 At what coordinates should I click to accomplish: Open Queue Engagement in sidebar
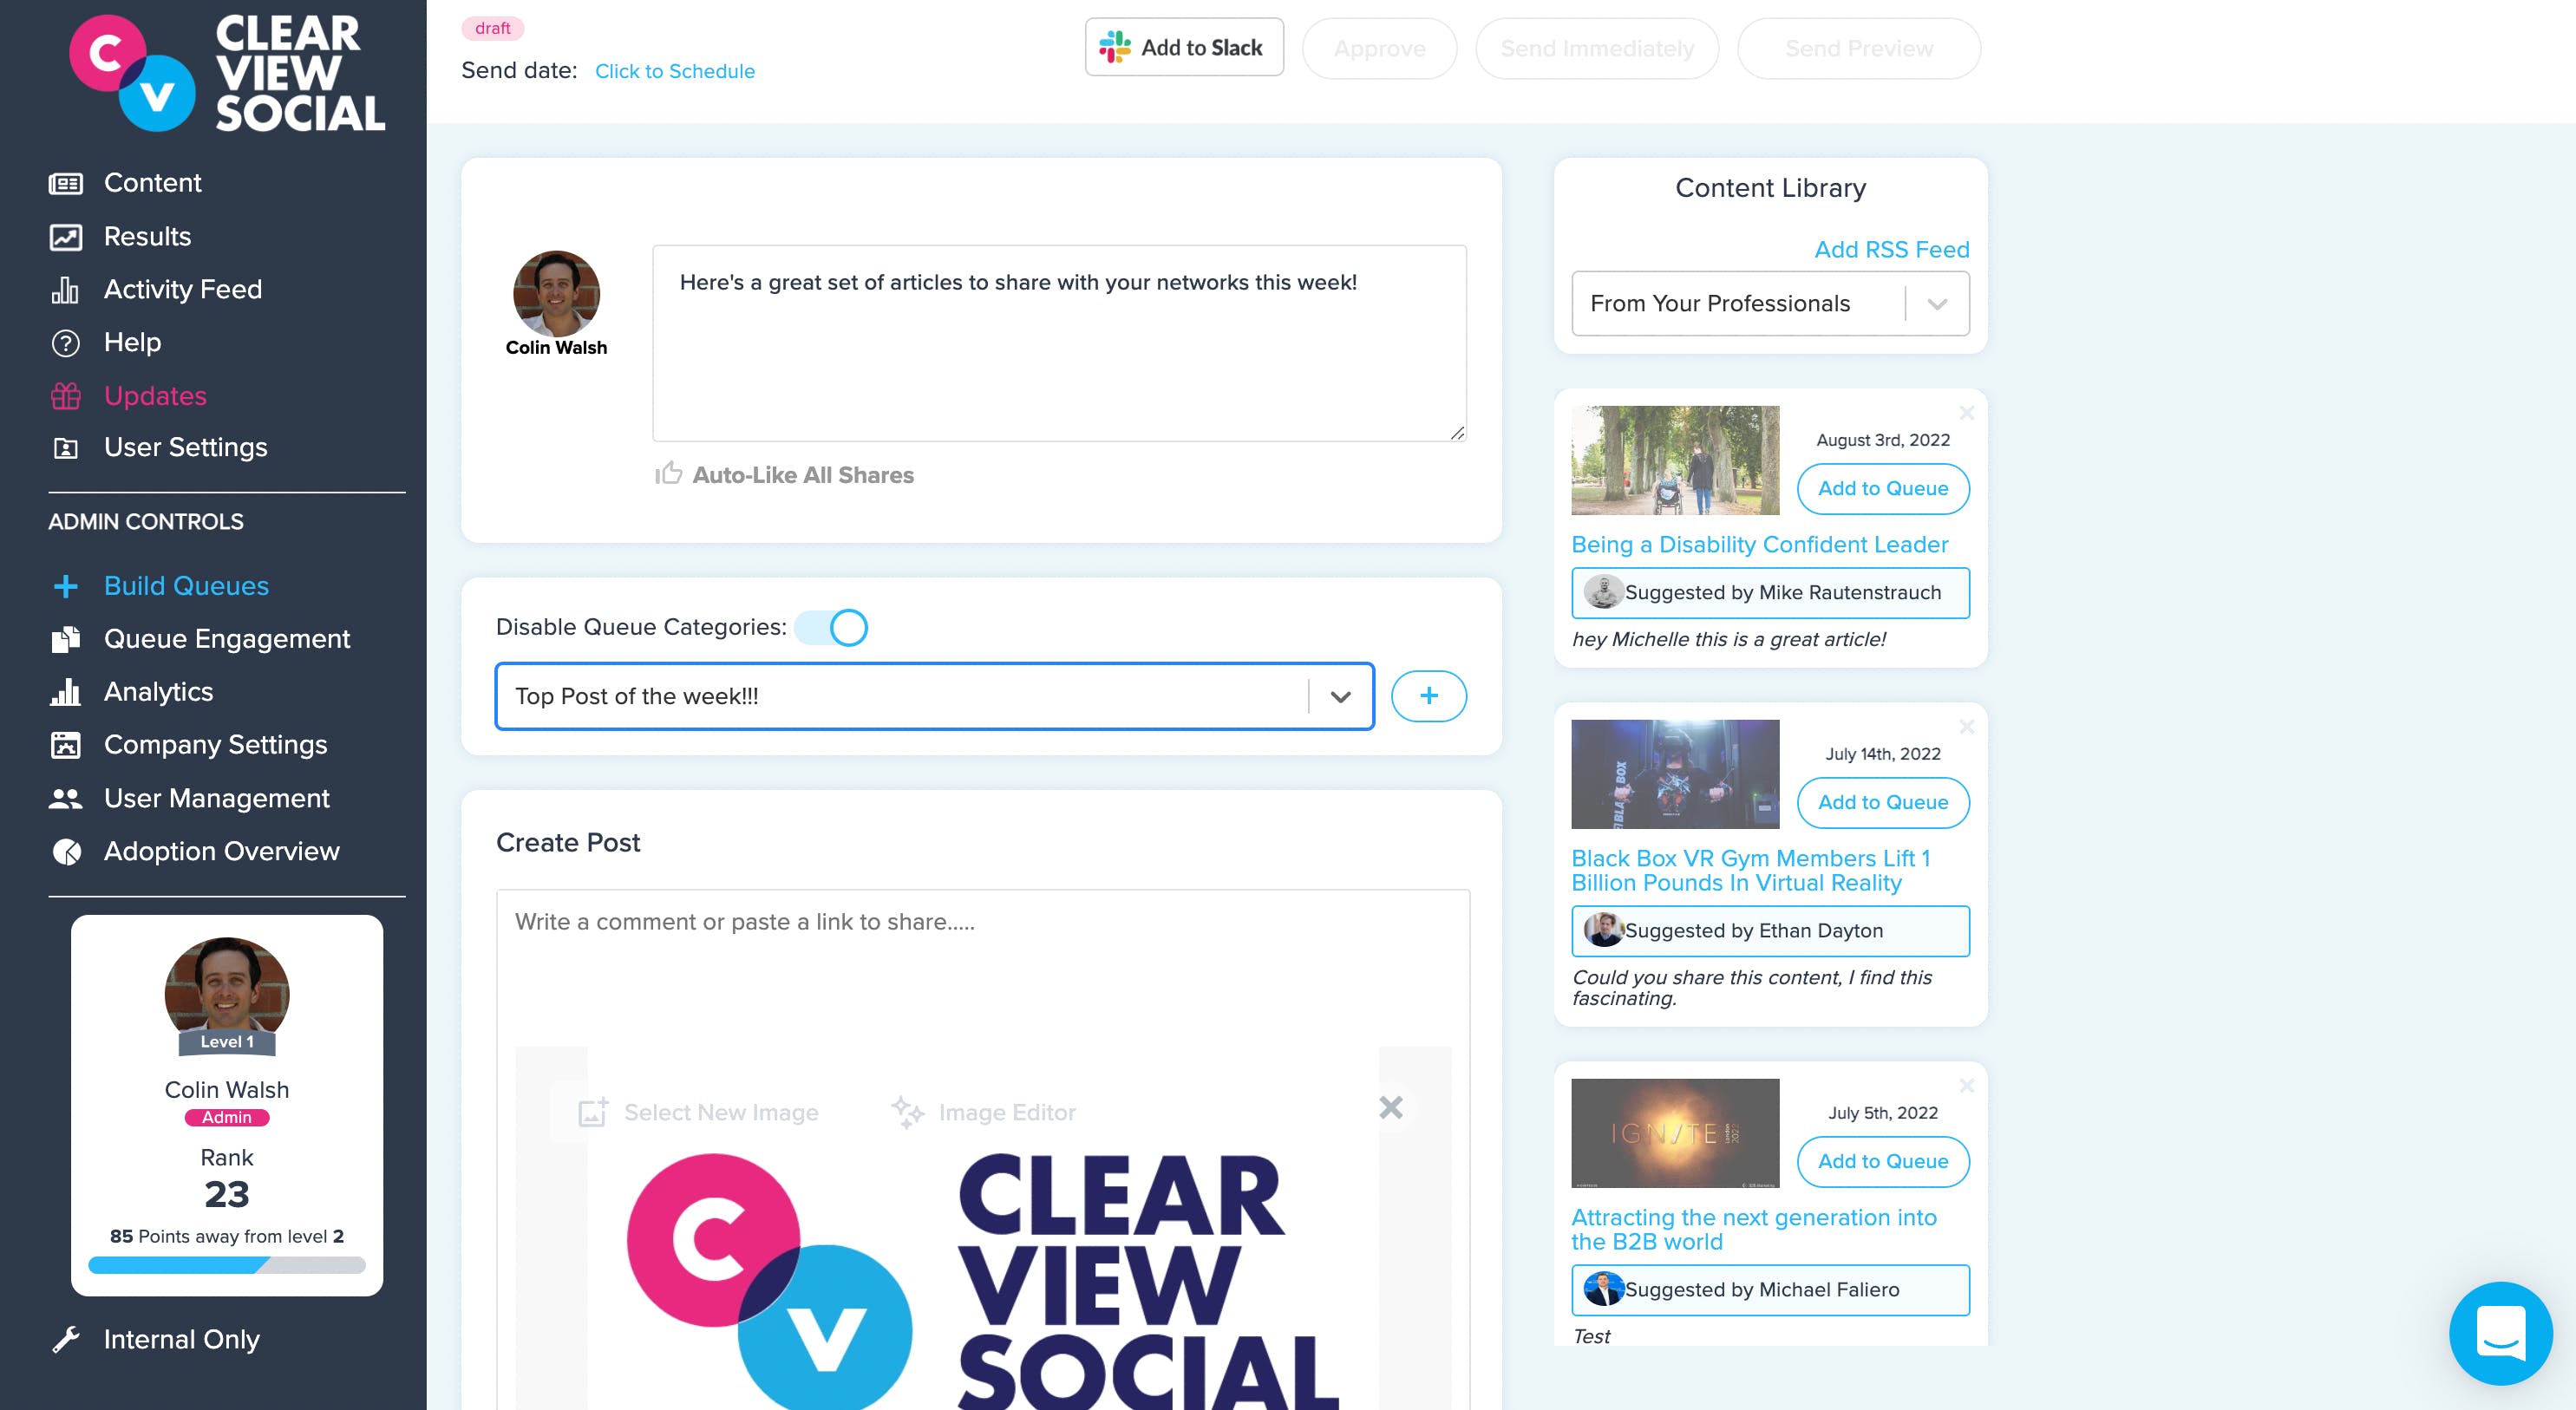pos(226,639)
